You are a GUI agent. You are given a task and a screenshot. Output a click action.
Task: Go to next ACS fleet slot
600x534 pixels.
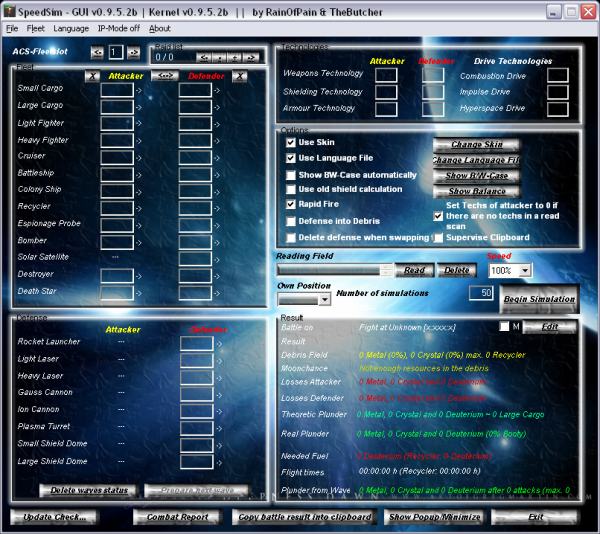[x=133, y=52]
